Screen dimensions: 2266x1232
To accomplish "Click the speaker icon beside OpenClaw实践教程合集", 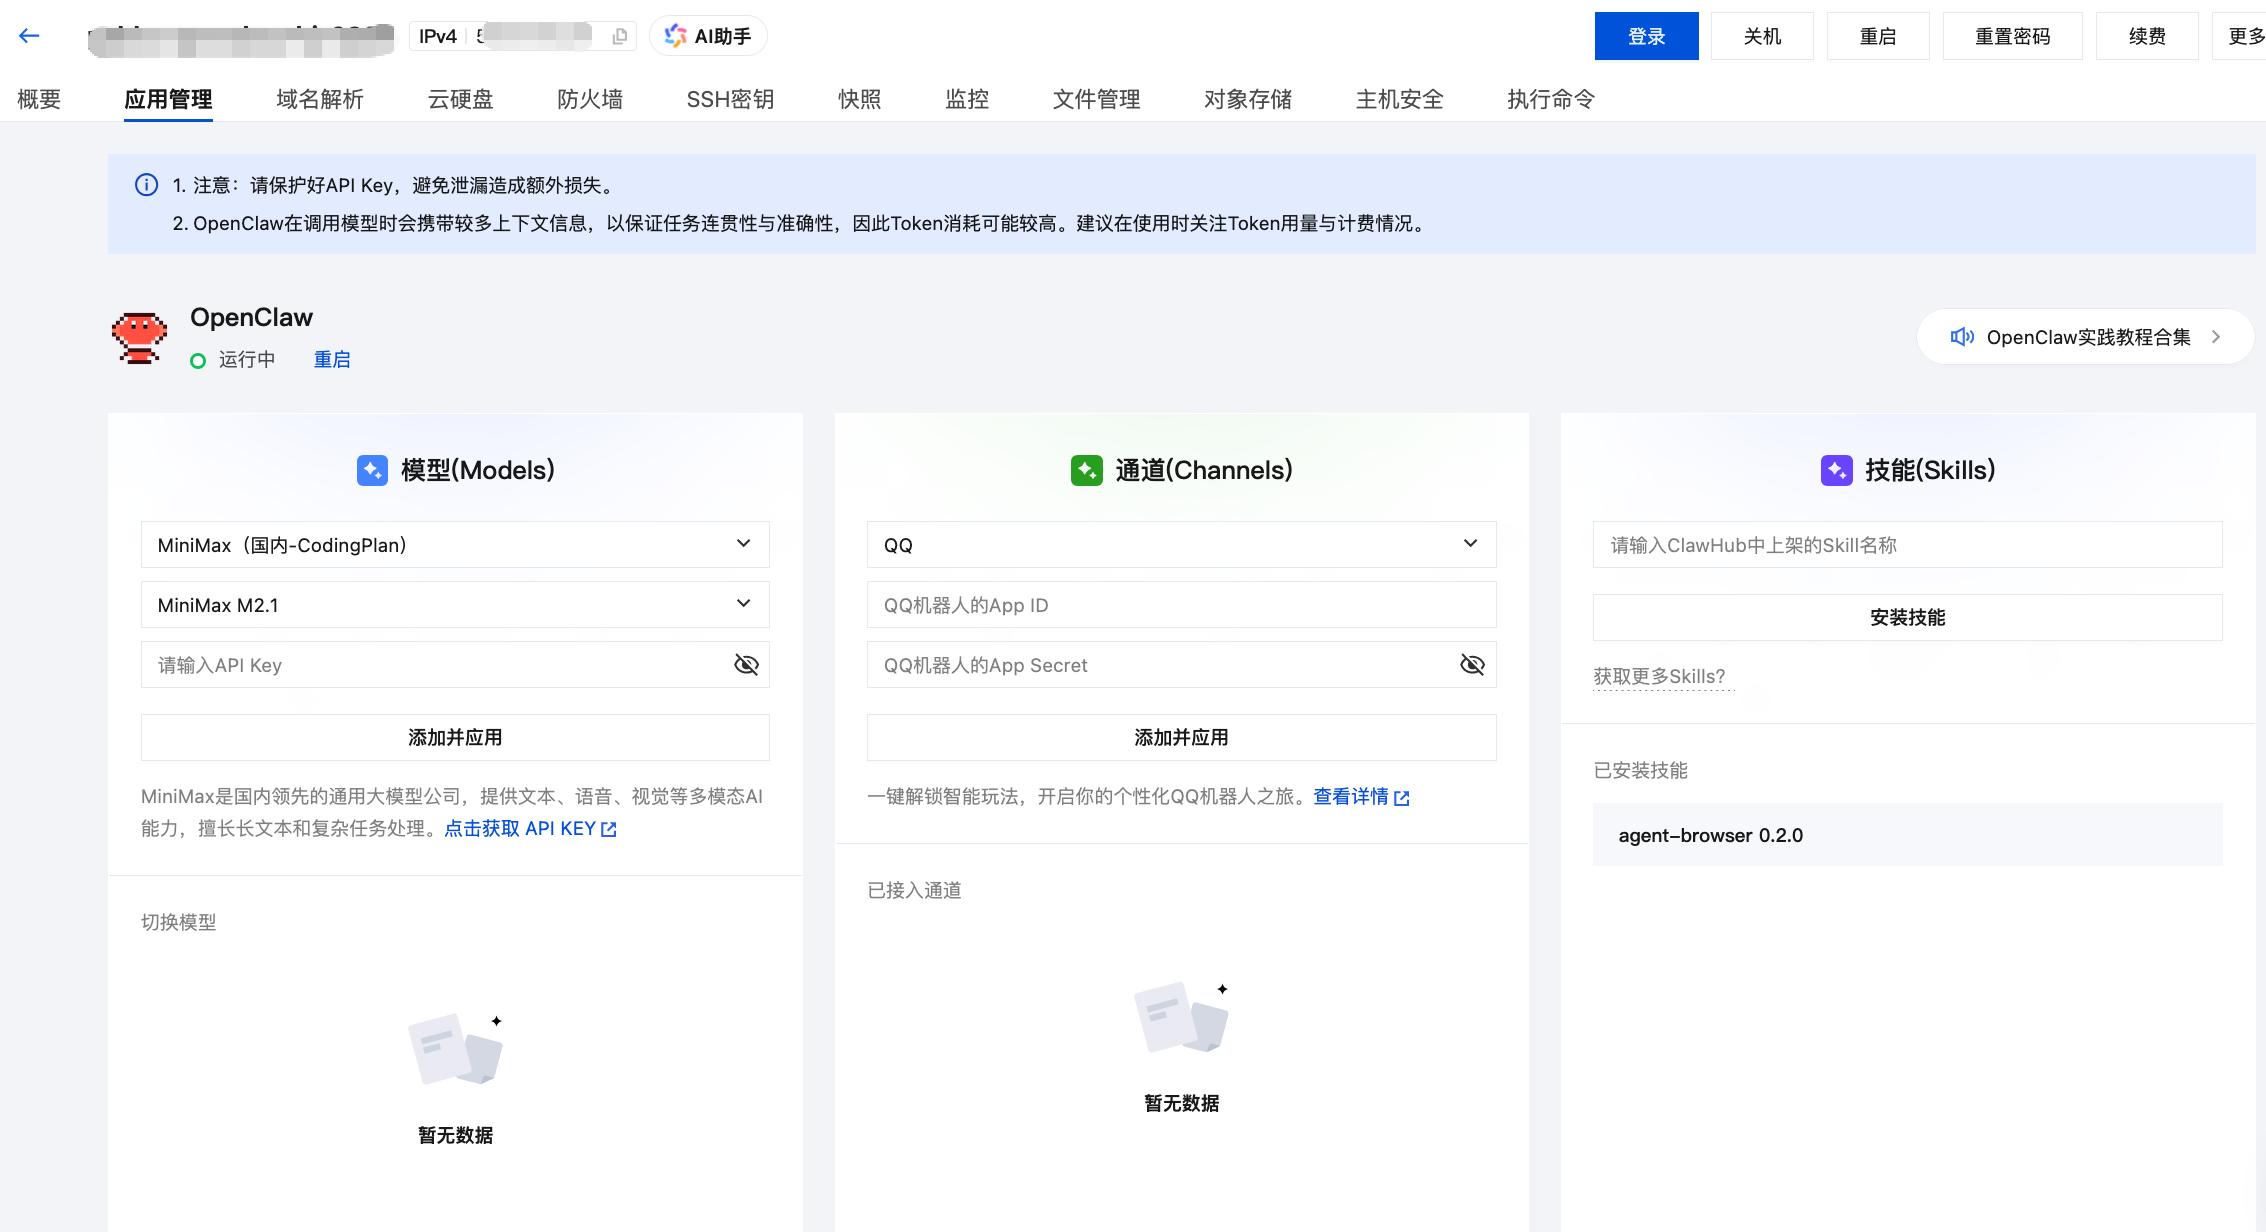I will pyautogui.click(x=1962, y=337).
